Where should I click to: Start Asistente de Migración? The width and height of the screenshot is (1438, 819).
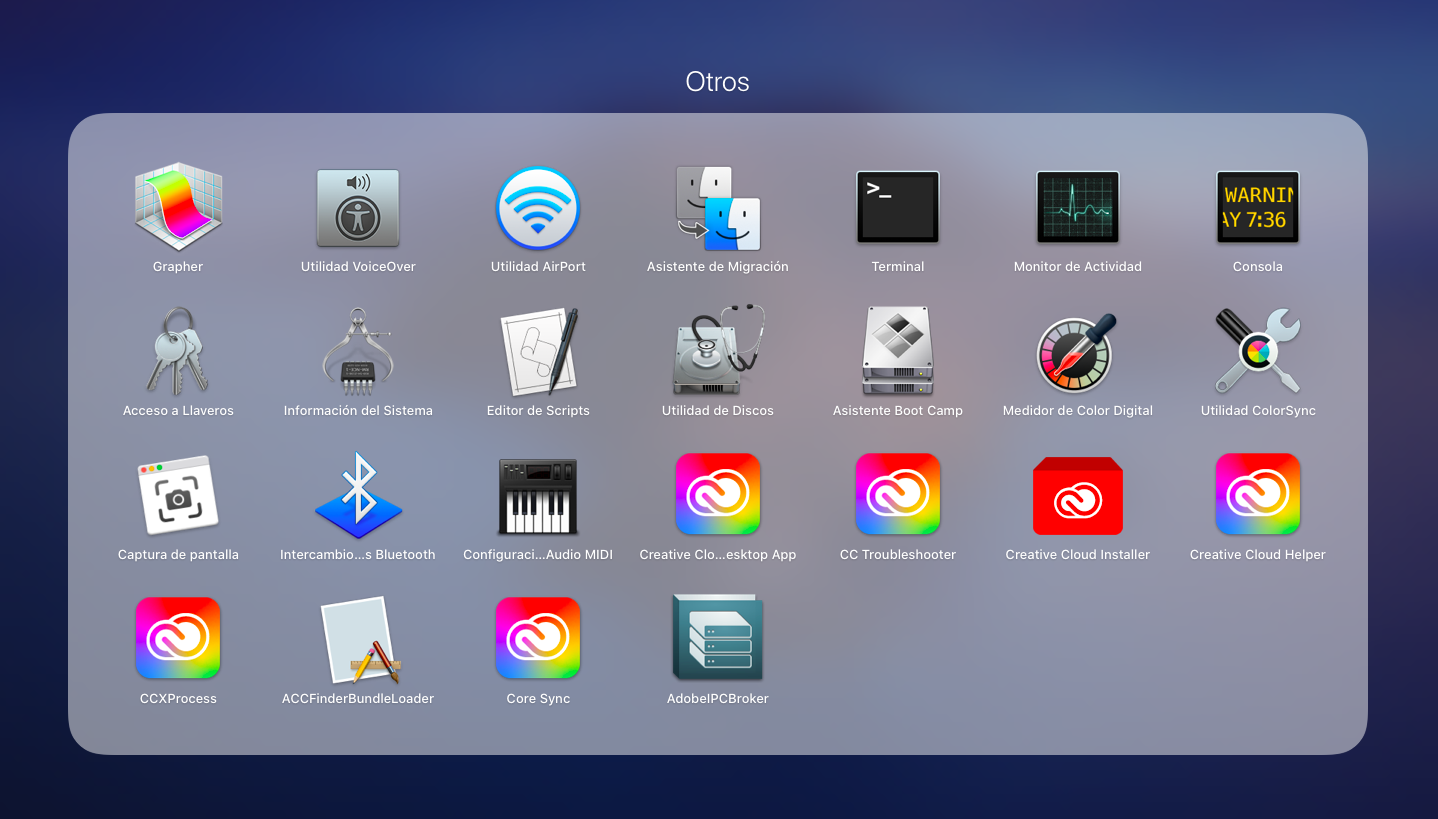tap(718, 208)
